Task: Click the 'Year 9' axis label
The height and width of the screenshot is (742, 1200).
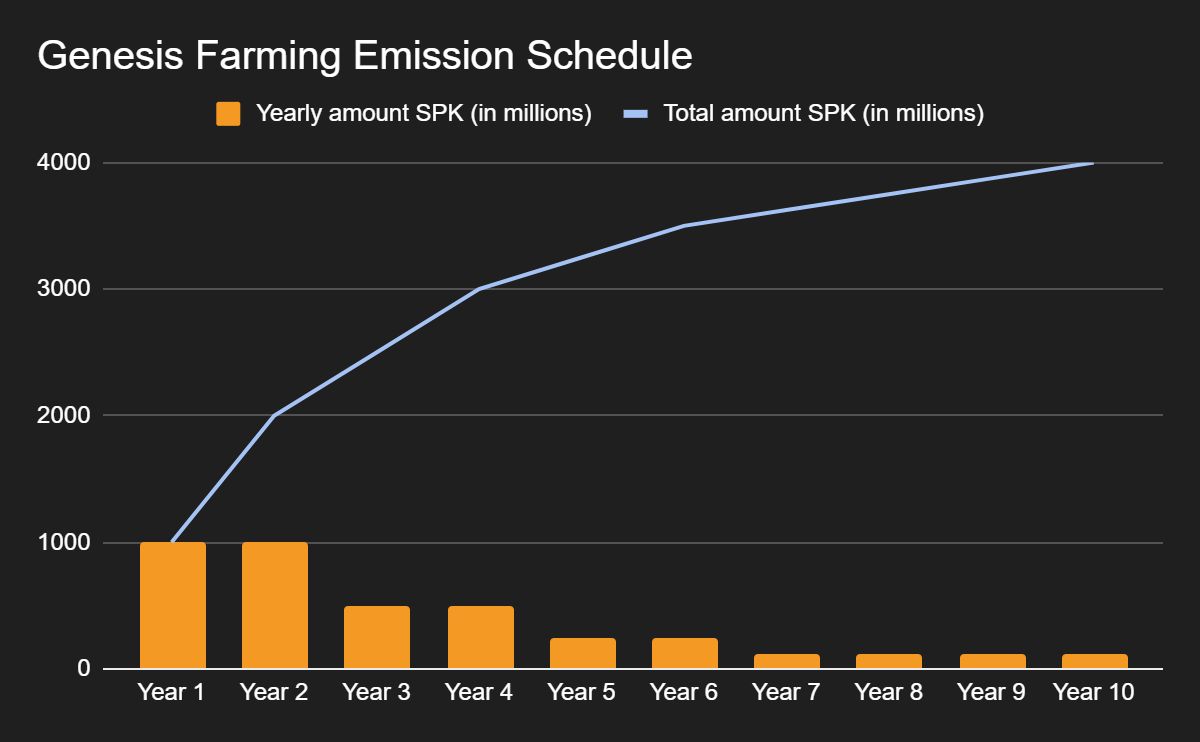Action: [991, 692]
